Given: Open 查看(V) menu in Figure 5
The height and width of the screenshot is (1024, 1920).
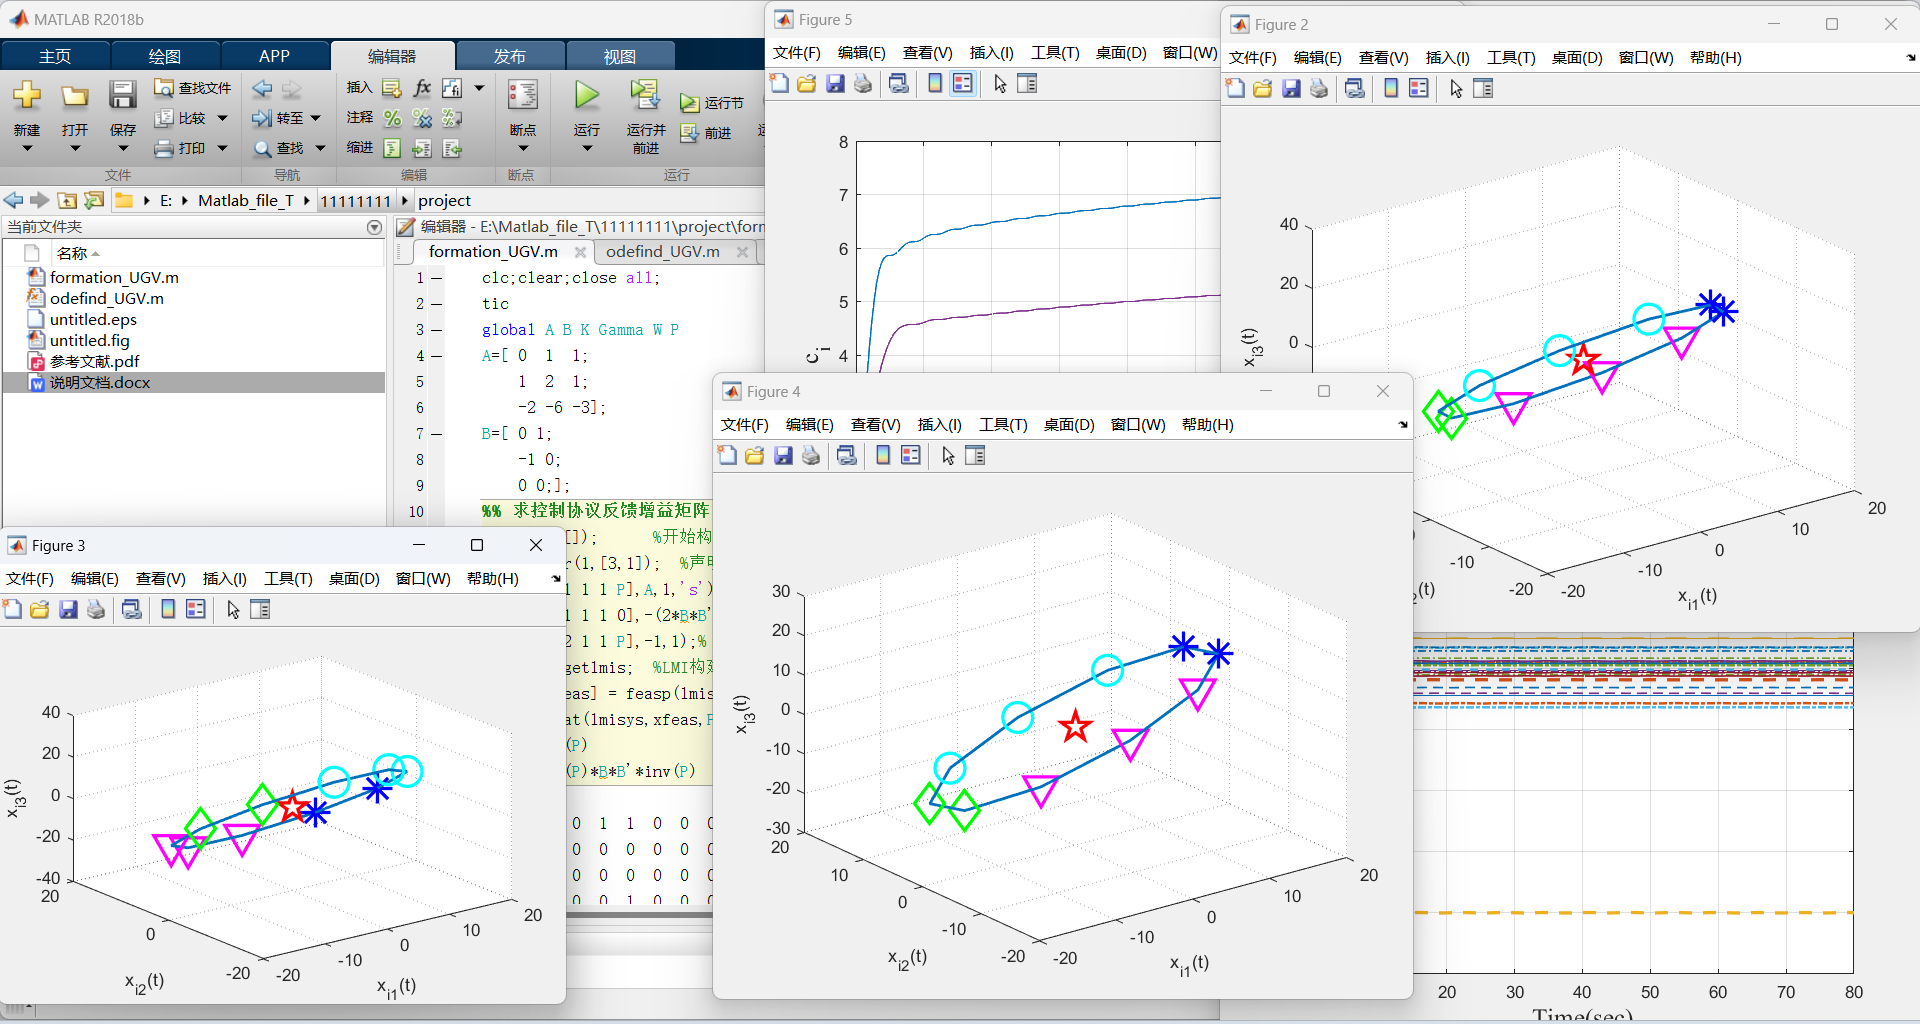Looking at the screenshot, I should pos(927,53).
